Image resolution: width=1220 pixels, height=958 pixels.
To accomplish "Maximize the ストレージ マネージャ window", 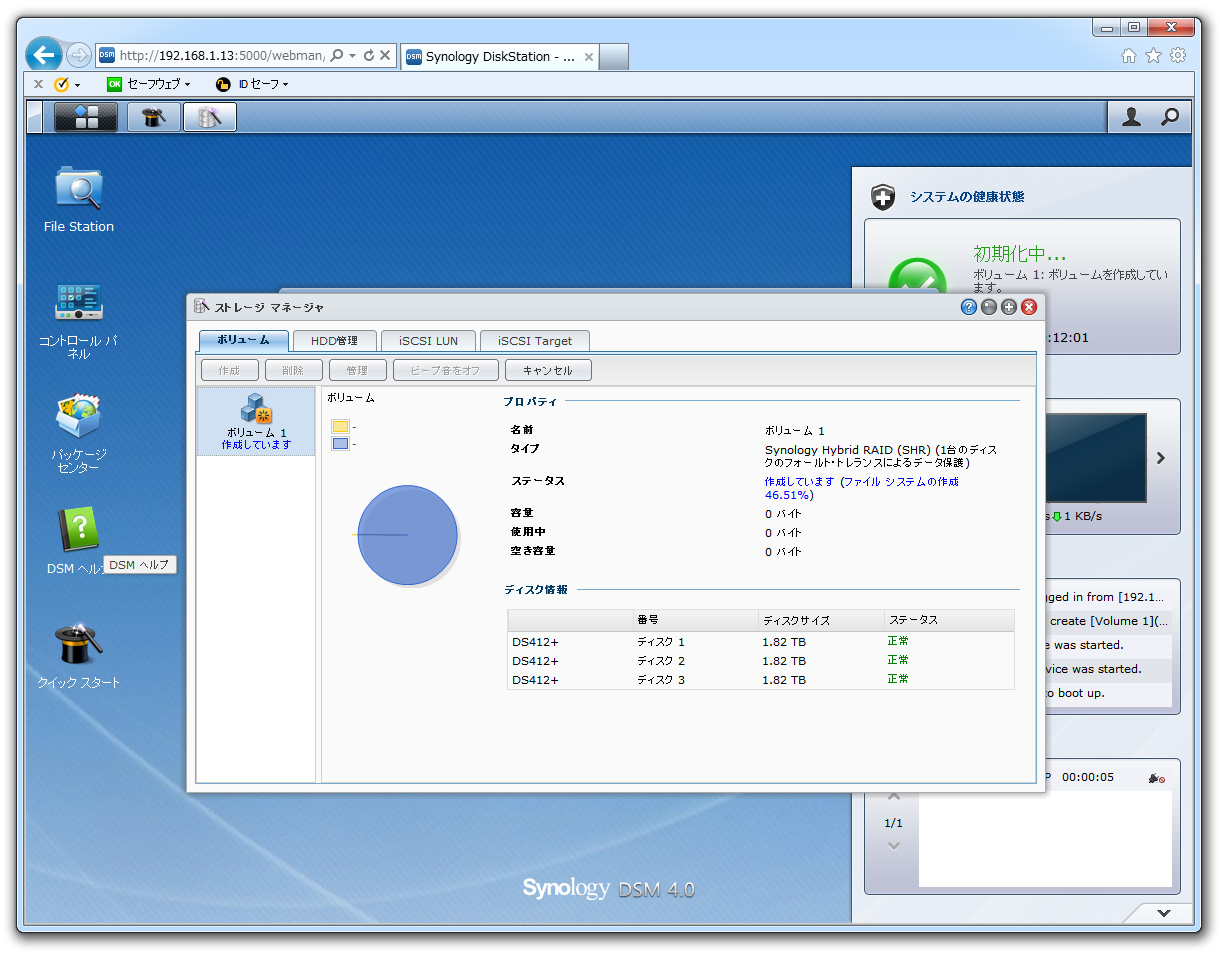I will (x=1008, y=307).
